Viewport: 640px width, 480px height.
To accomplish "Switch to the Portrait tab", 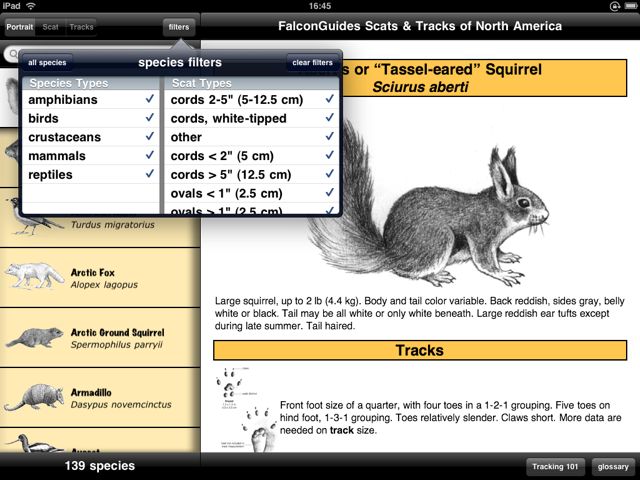I will pos(20,27).
